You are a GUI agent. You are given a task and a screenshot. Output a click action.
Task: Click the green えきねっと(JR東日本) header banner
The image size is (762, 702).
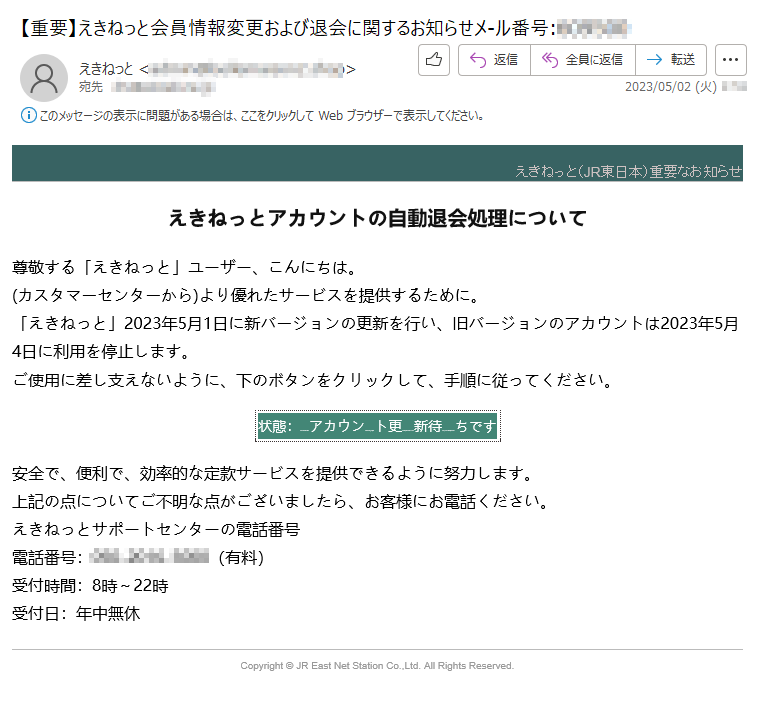click(x=377, y=163)
